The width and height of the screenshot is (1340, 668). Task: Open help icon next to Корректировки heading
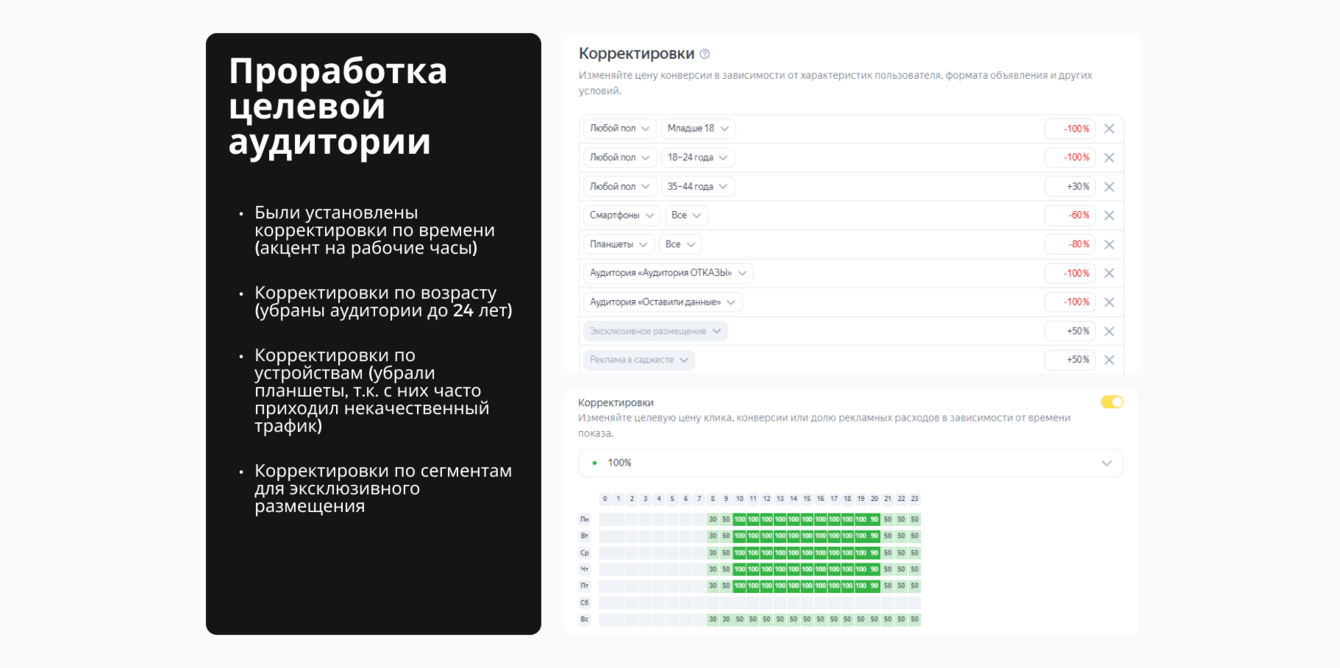[705, 54]
